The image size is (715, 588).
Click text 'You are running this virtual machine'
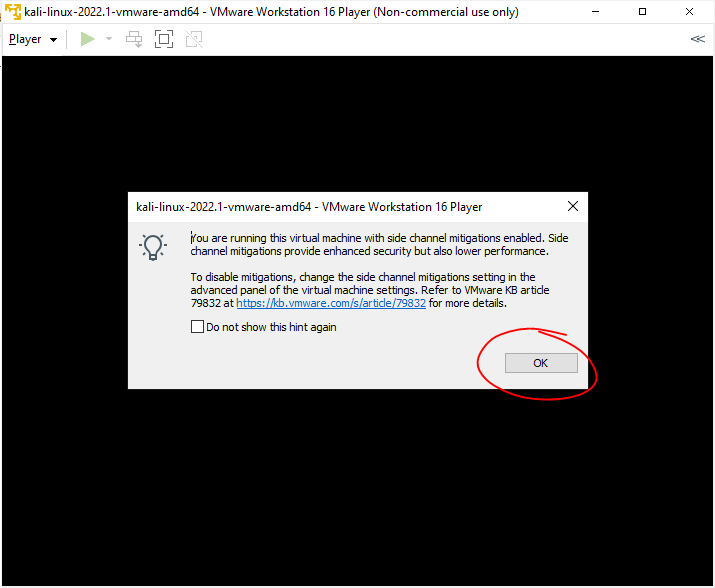pyautogui.click(x=276, y=238)
